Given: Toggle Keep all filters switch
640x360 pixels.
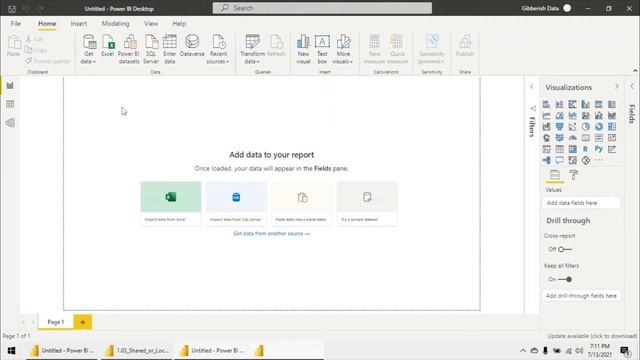Looking at the screenshot, I should (565, 279).
